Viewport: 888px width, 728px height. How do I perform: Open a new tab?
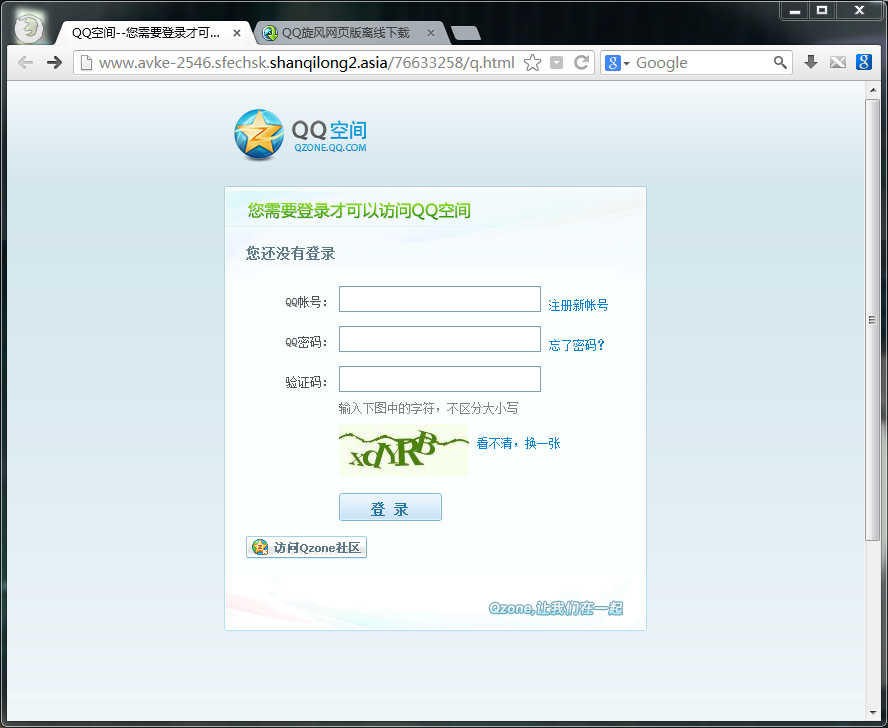tap(466, 33)
